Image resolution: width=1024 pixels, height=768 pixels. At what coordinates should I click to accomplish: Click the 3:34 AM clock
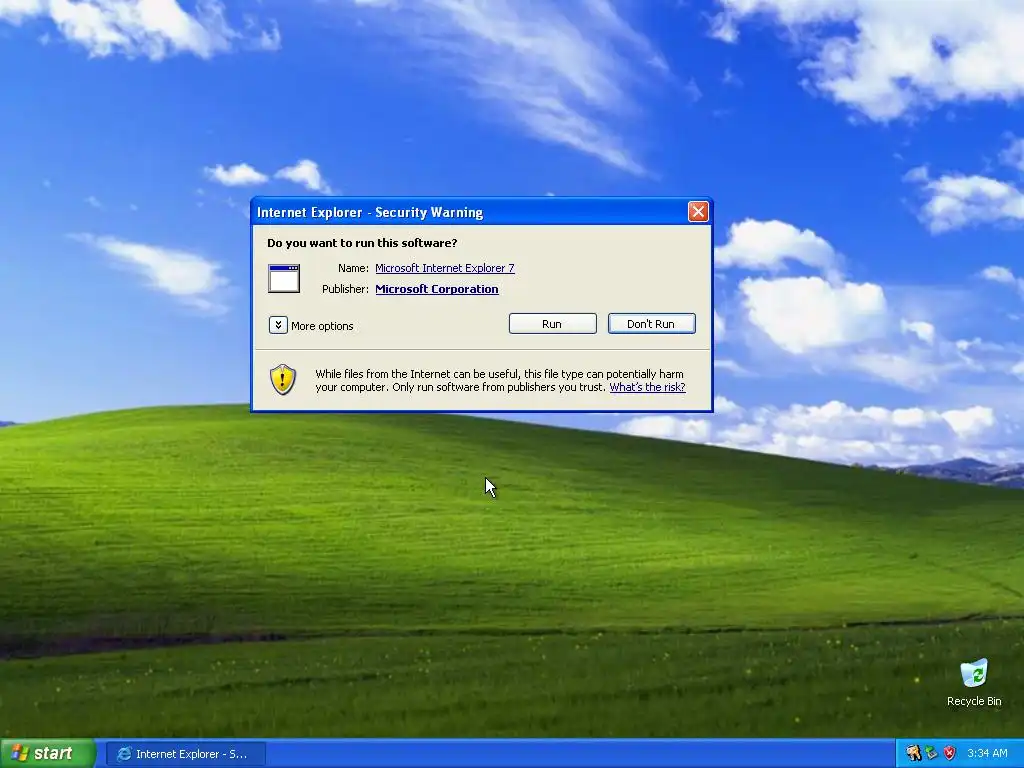[x=987, y=753]
